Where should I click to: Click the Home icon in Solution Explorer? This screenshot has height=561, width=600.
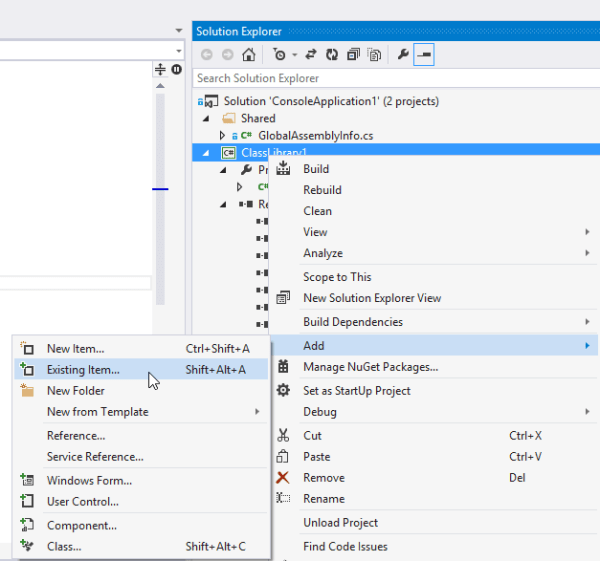pyautogui.click(x=249, y=55)
